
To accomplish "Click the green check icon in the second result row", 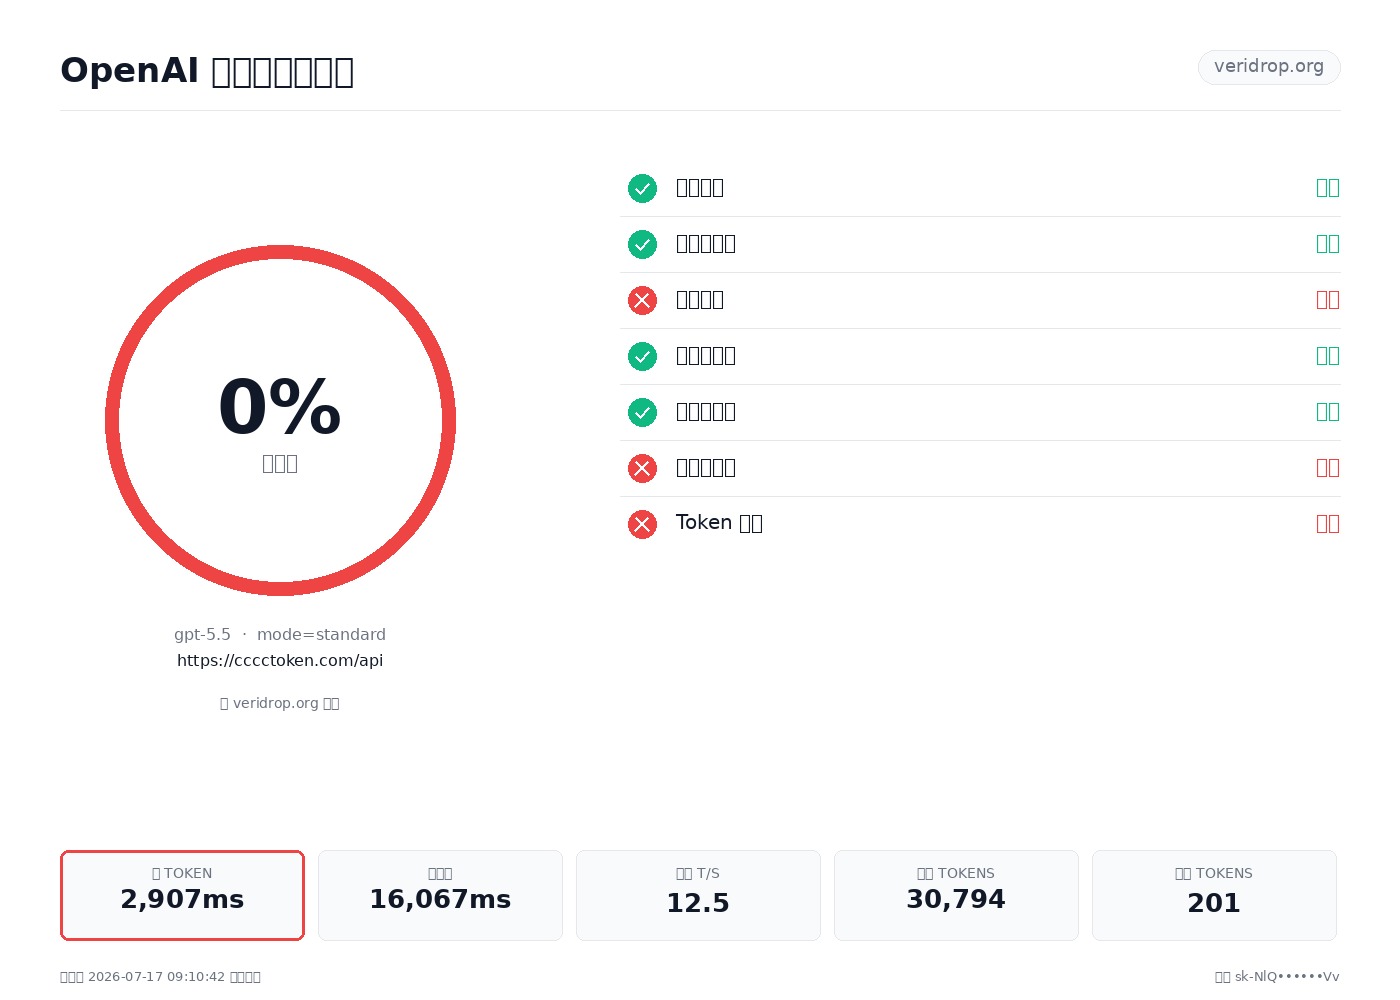I will (642, 244).
